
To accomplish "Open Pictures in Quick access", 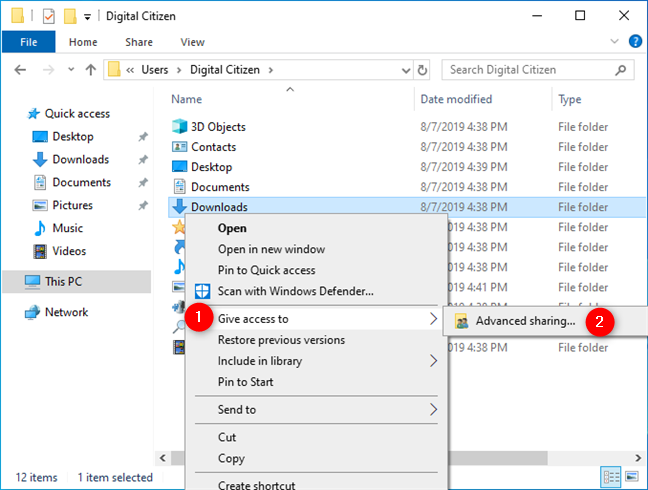I will (72, 205).
